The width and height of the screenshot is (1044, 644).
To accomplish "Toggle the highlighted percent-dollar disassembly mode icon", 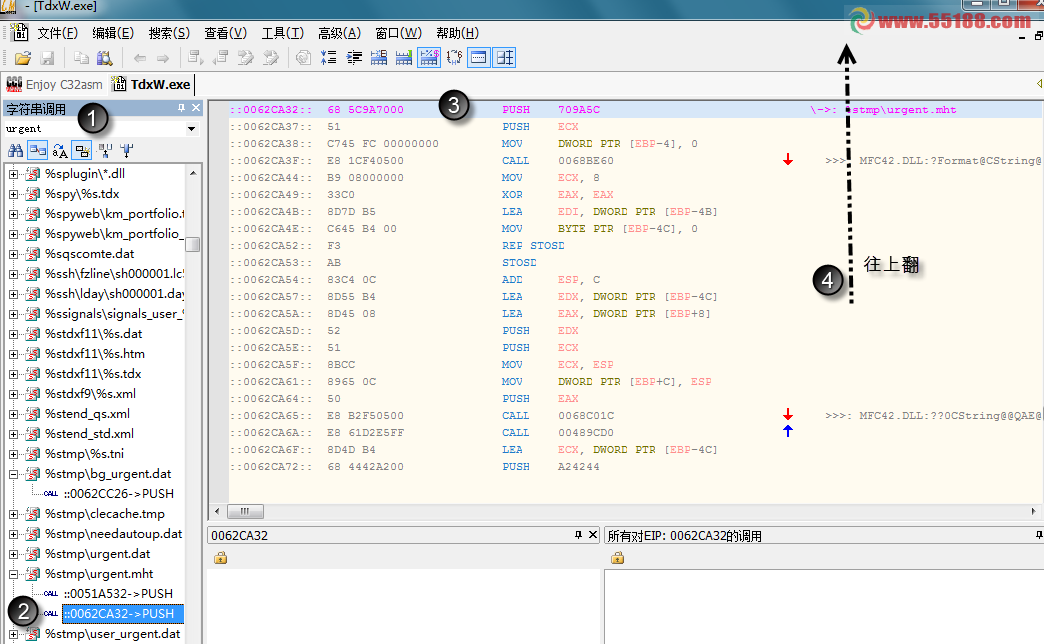I will 429,58.
